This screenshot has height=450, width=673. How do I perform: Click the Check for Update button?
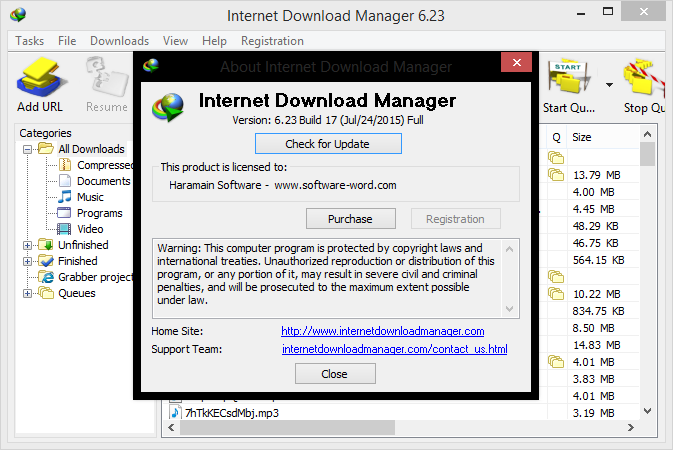pos(328,143)
